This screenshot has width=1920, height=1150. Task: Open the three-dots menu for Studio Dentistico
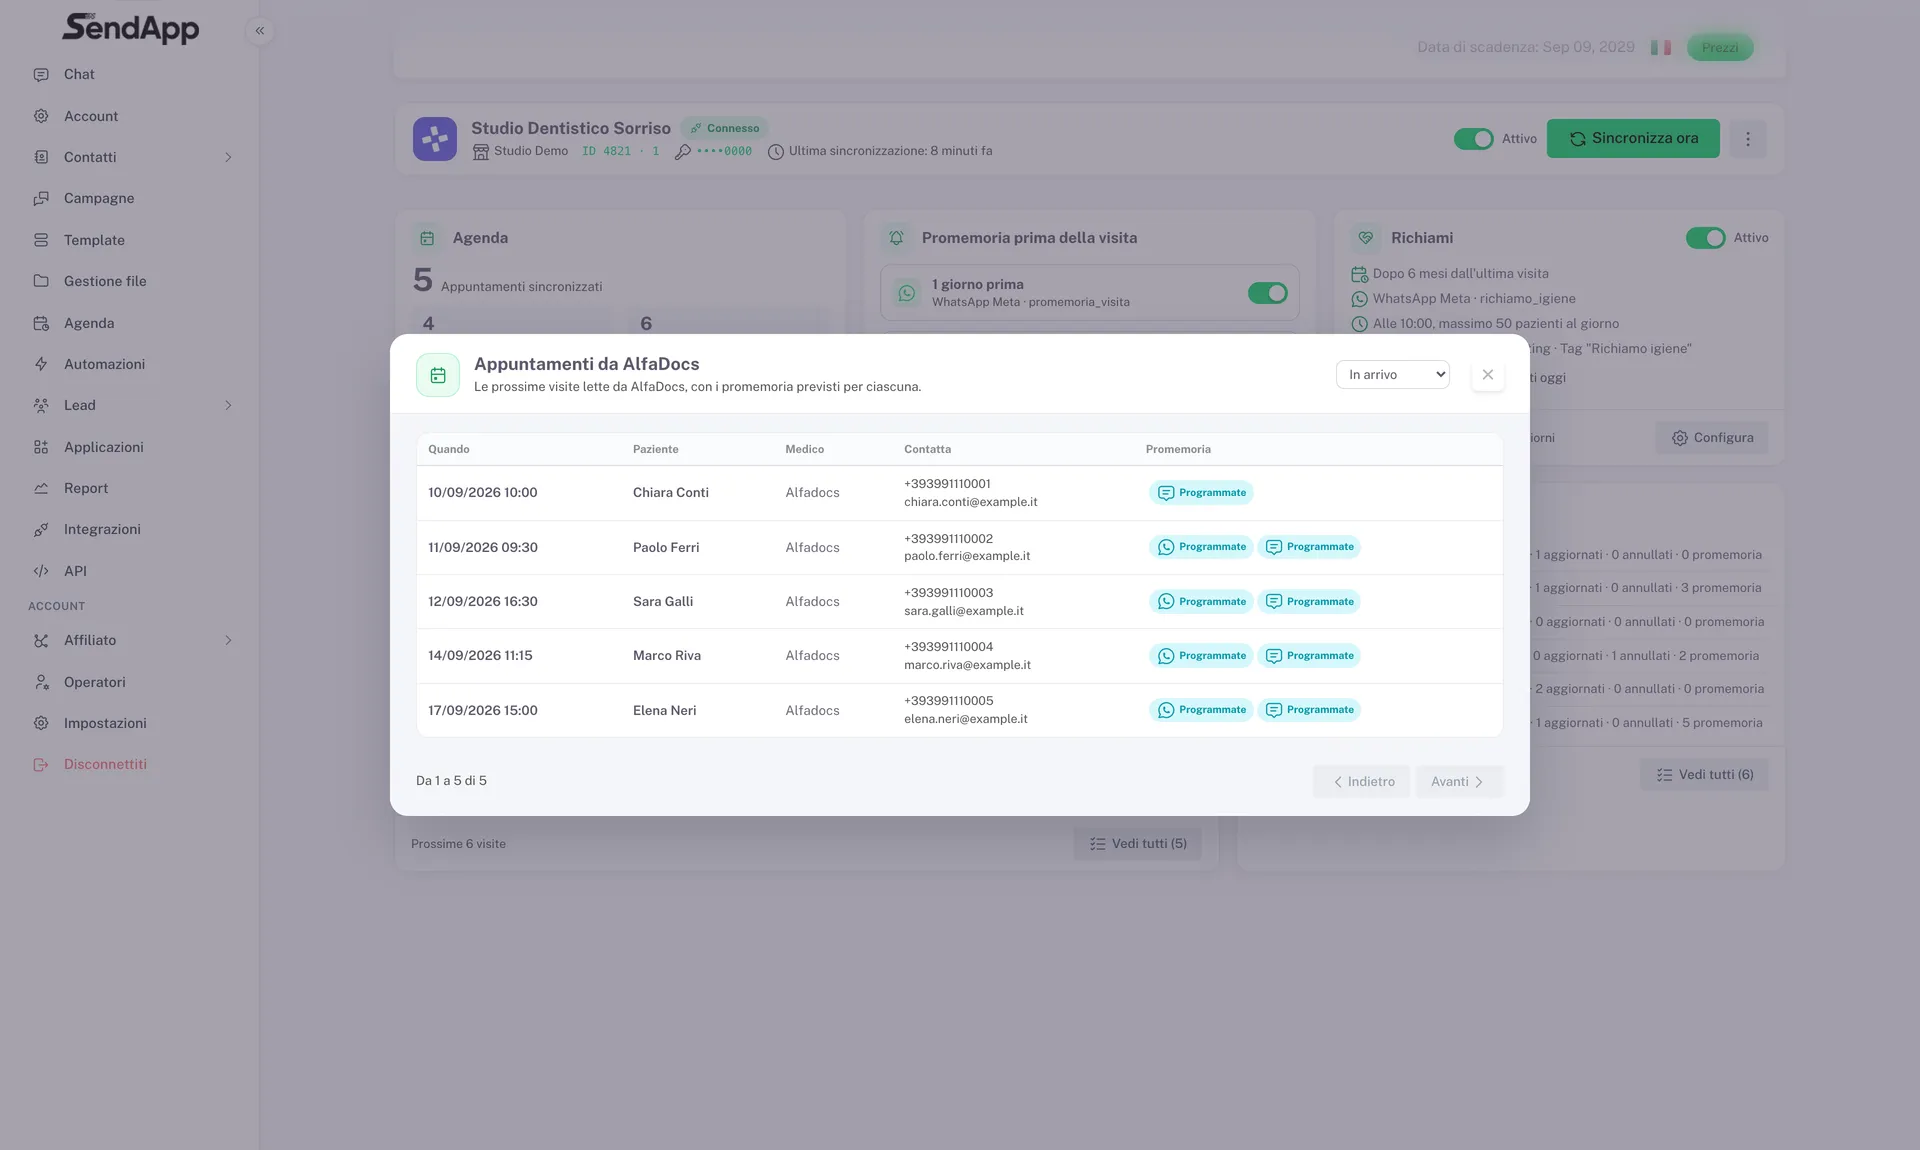click(1748, 139)
